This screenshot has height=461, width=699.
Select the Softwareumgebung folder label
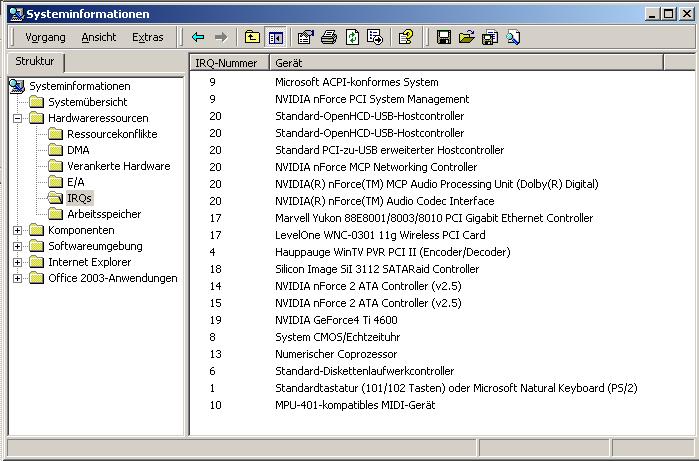click(95, 246)
